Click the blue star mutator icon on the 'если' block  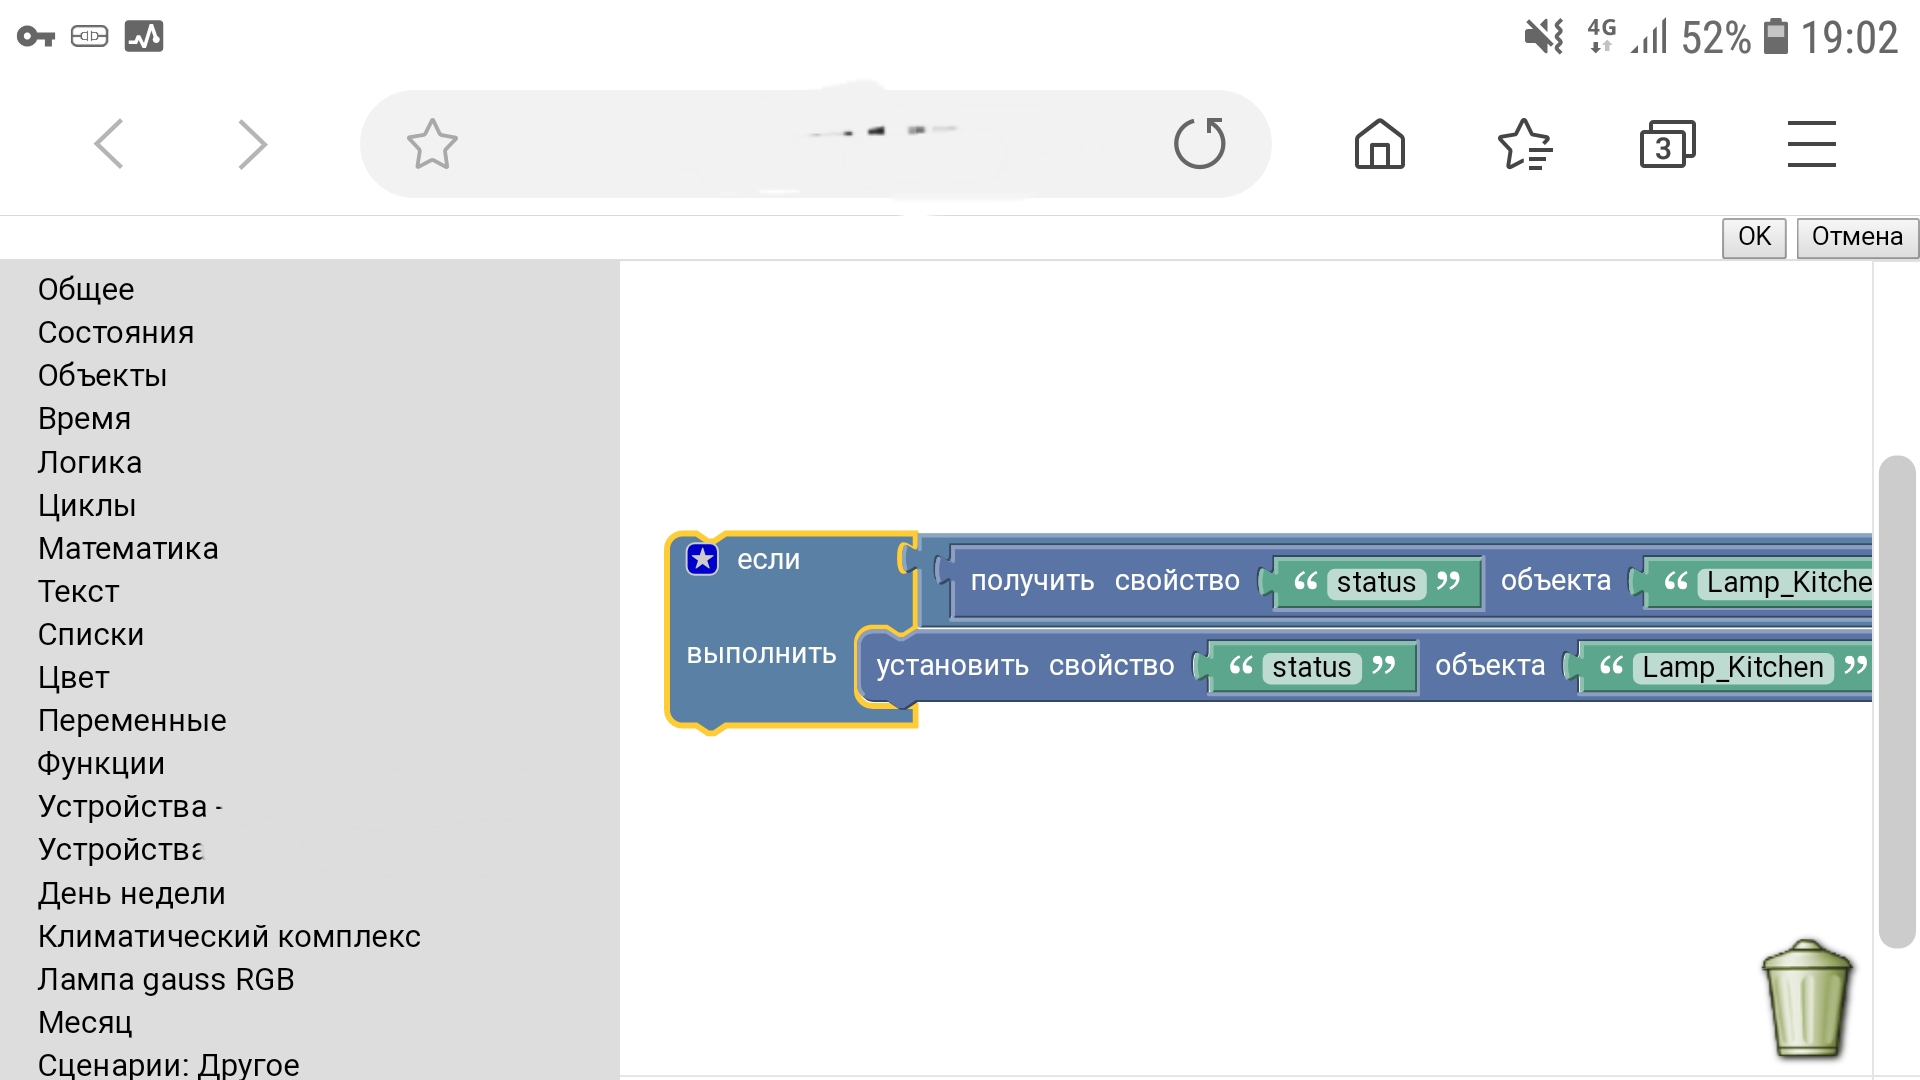(x=702, y=559)
